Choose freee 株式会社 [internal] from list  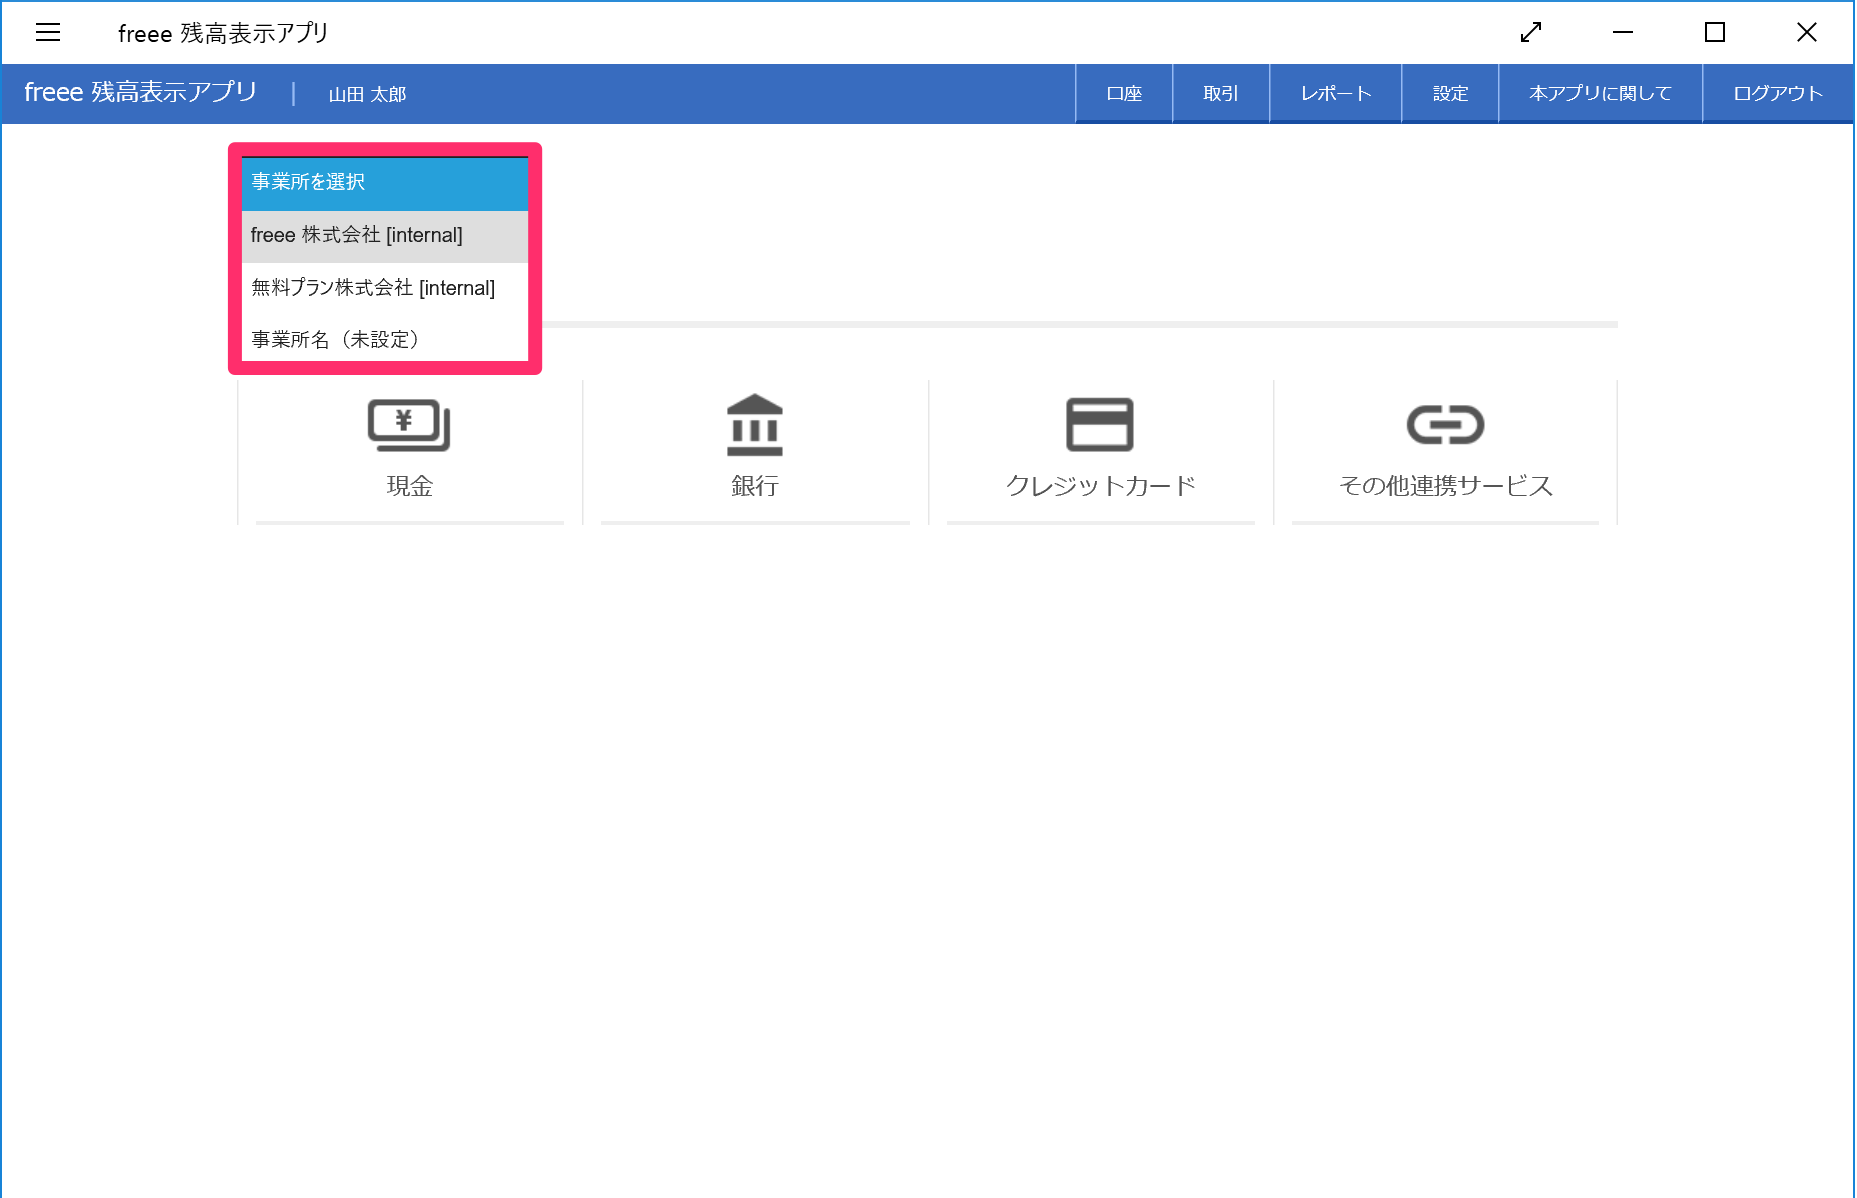pos(385,236)
